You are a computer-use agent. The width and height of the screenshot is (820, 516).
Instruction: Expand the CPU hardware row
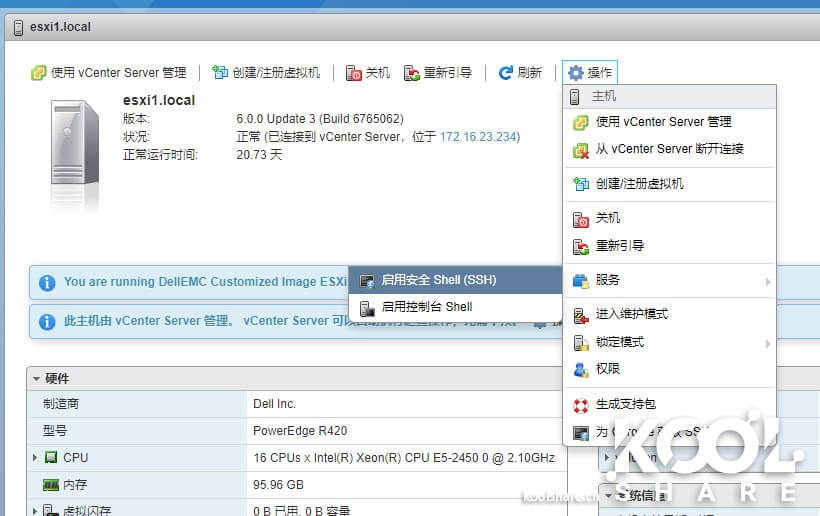37,458
